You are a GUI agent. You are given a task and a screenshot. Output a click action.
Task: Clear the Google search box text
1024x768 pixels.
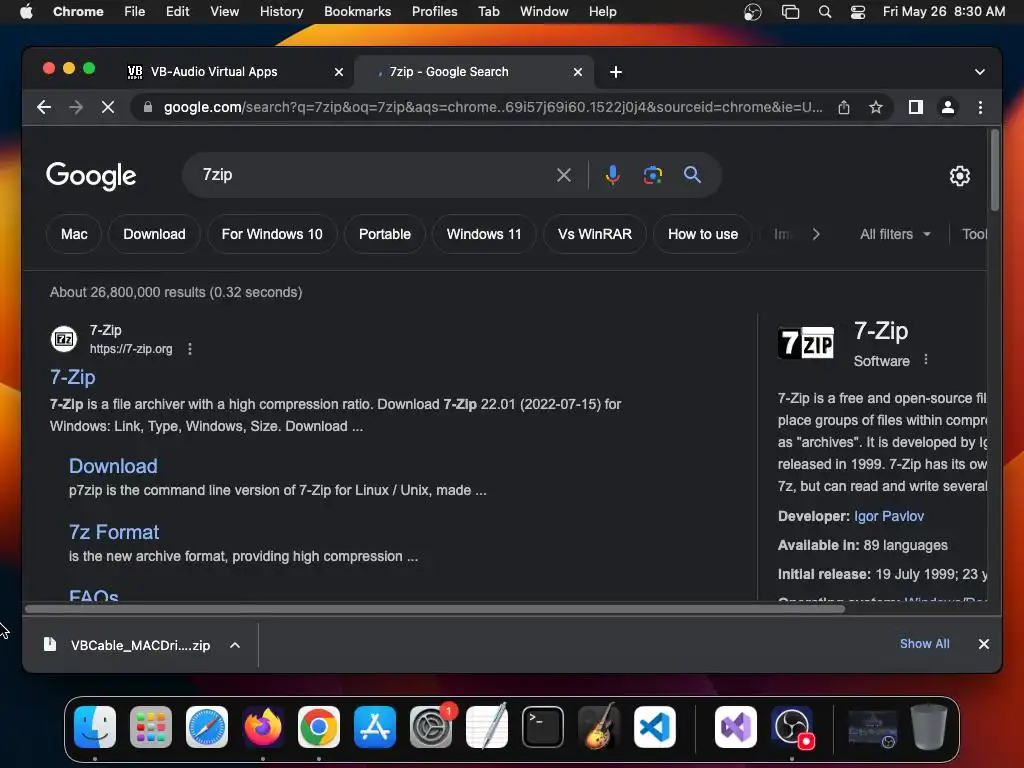564,174
